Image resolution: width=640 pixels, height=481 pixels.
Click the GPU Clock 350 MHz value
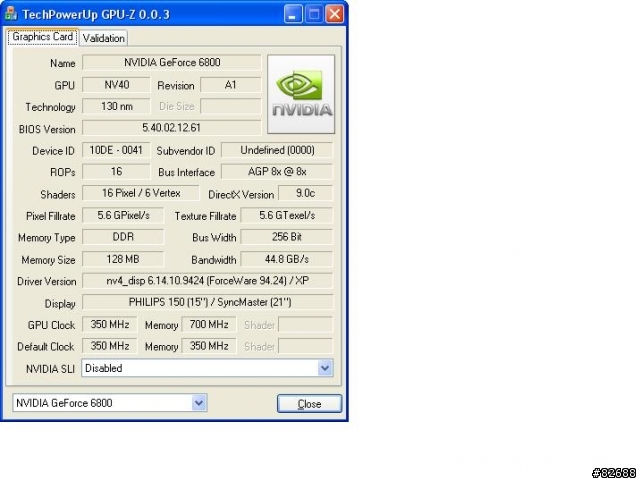pos(110,324)
